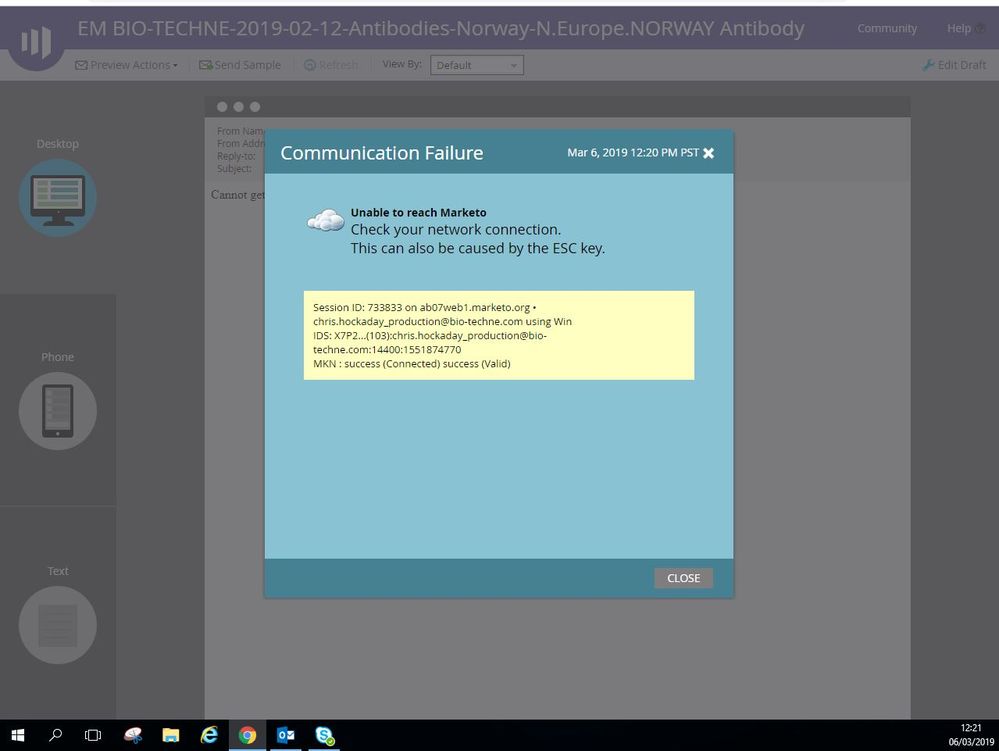The height and width of the screenshot is (751, 999).
Task: Open the Preview Actions menu
Action: point(126,65)
